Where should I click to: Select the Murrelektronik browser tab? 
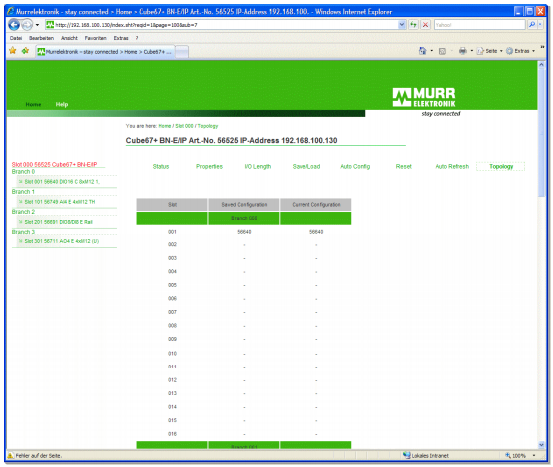[105, 51]
